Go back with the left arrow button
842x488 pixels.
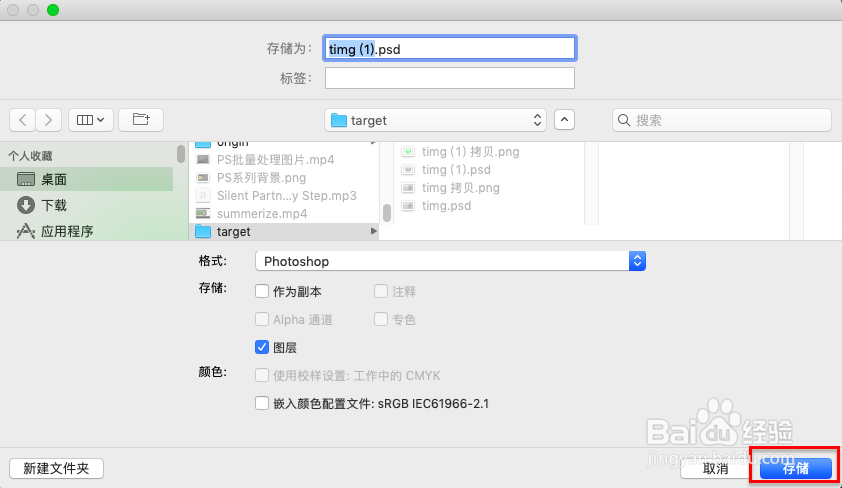point(23,120)
